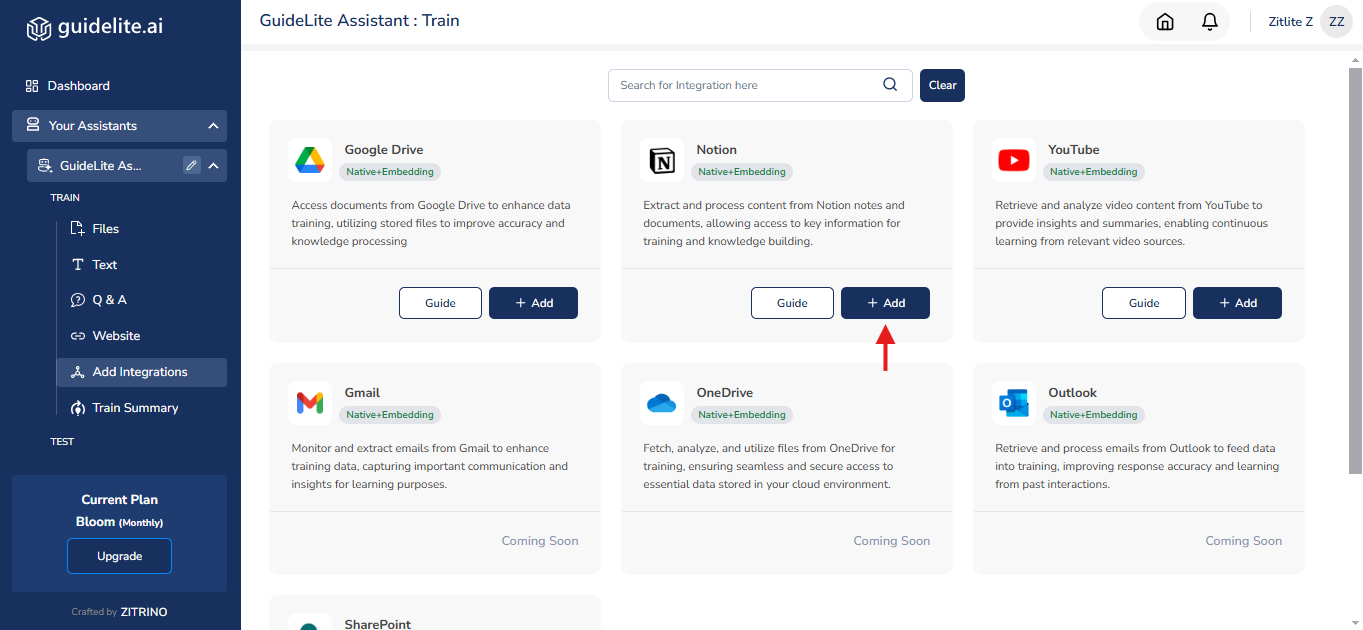Click the Train Summary icon
This screenshot has height=630, width=1363.
(78, 408)
